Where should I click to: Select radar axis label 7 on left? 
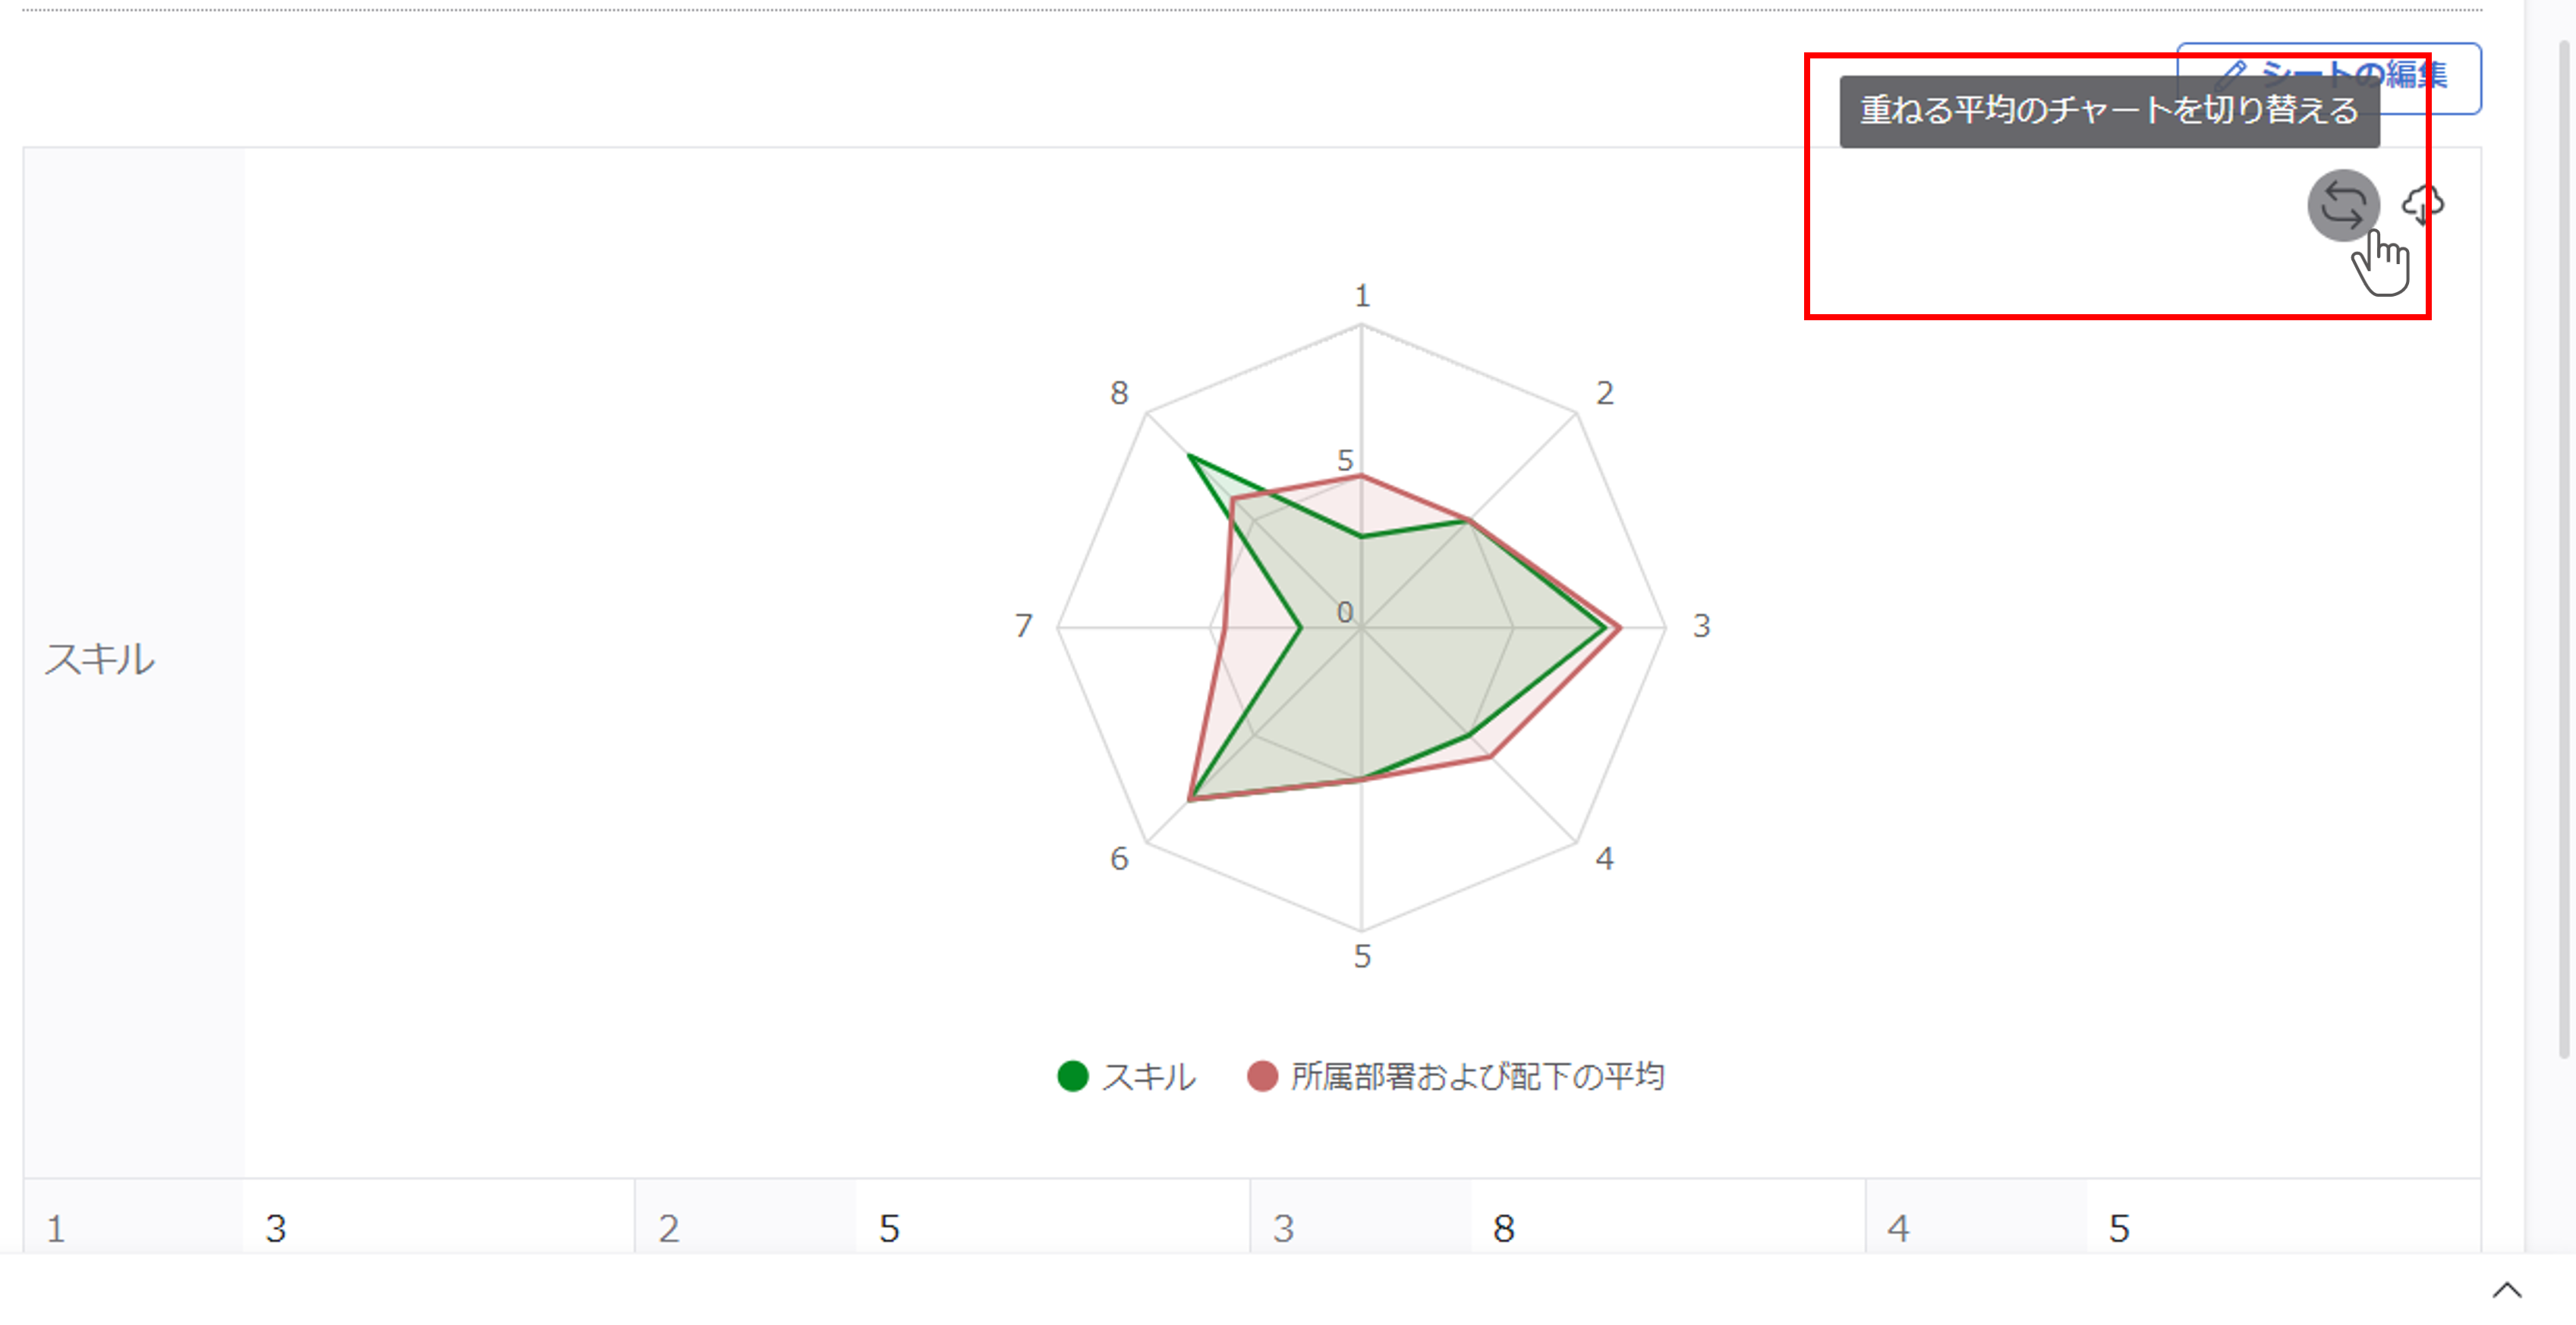1023,626
